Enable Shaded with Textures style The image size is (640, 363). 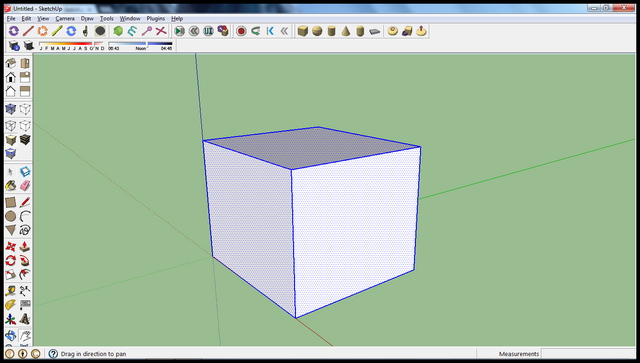point(25,140)
